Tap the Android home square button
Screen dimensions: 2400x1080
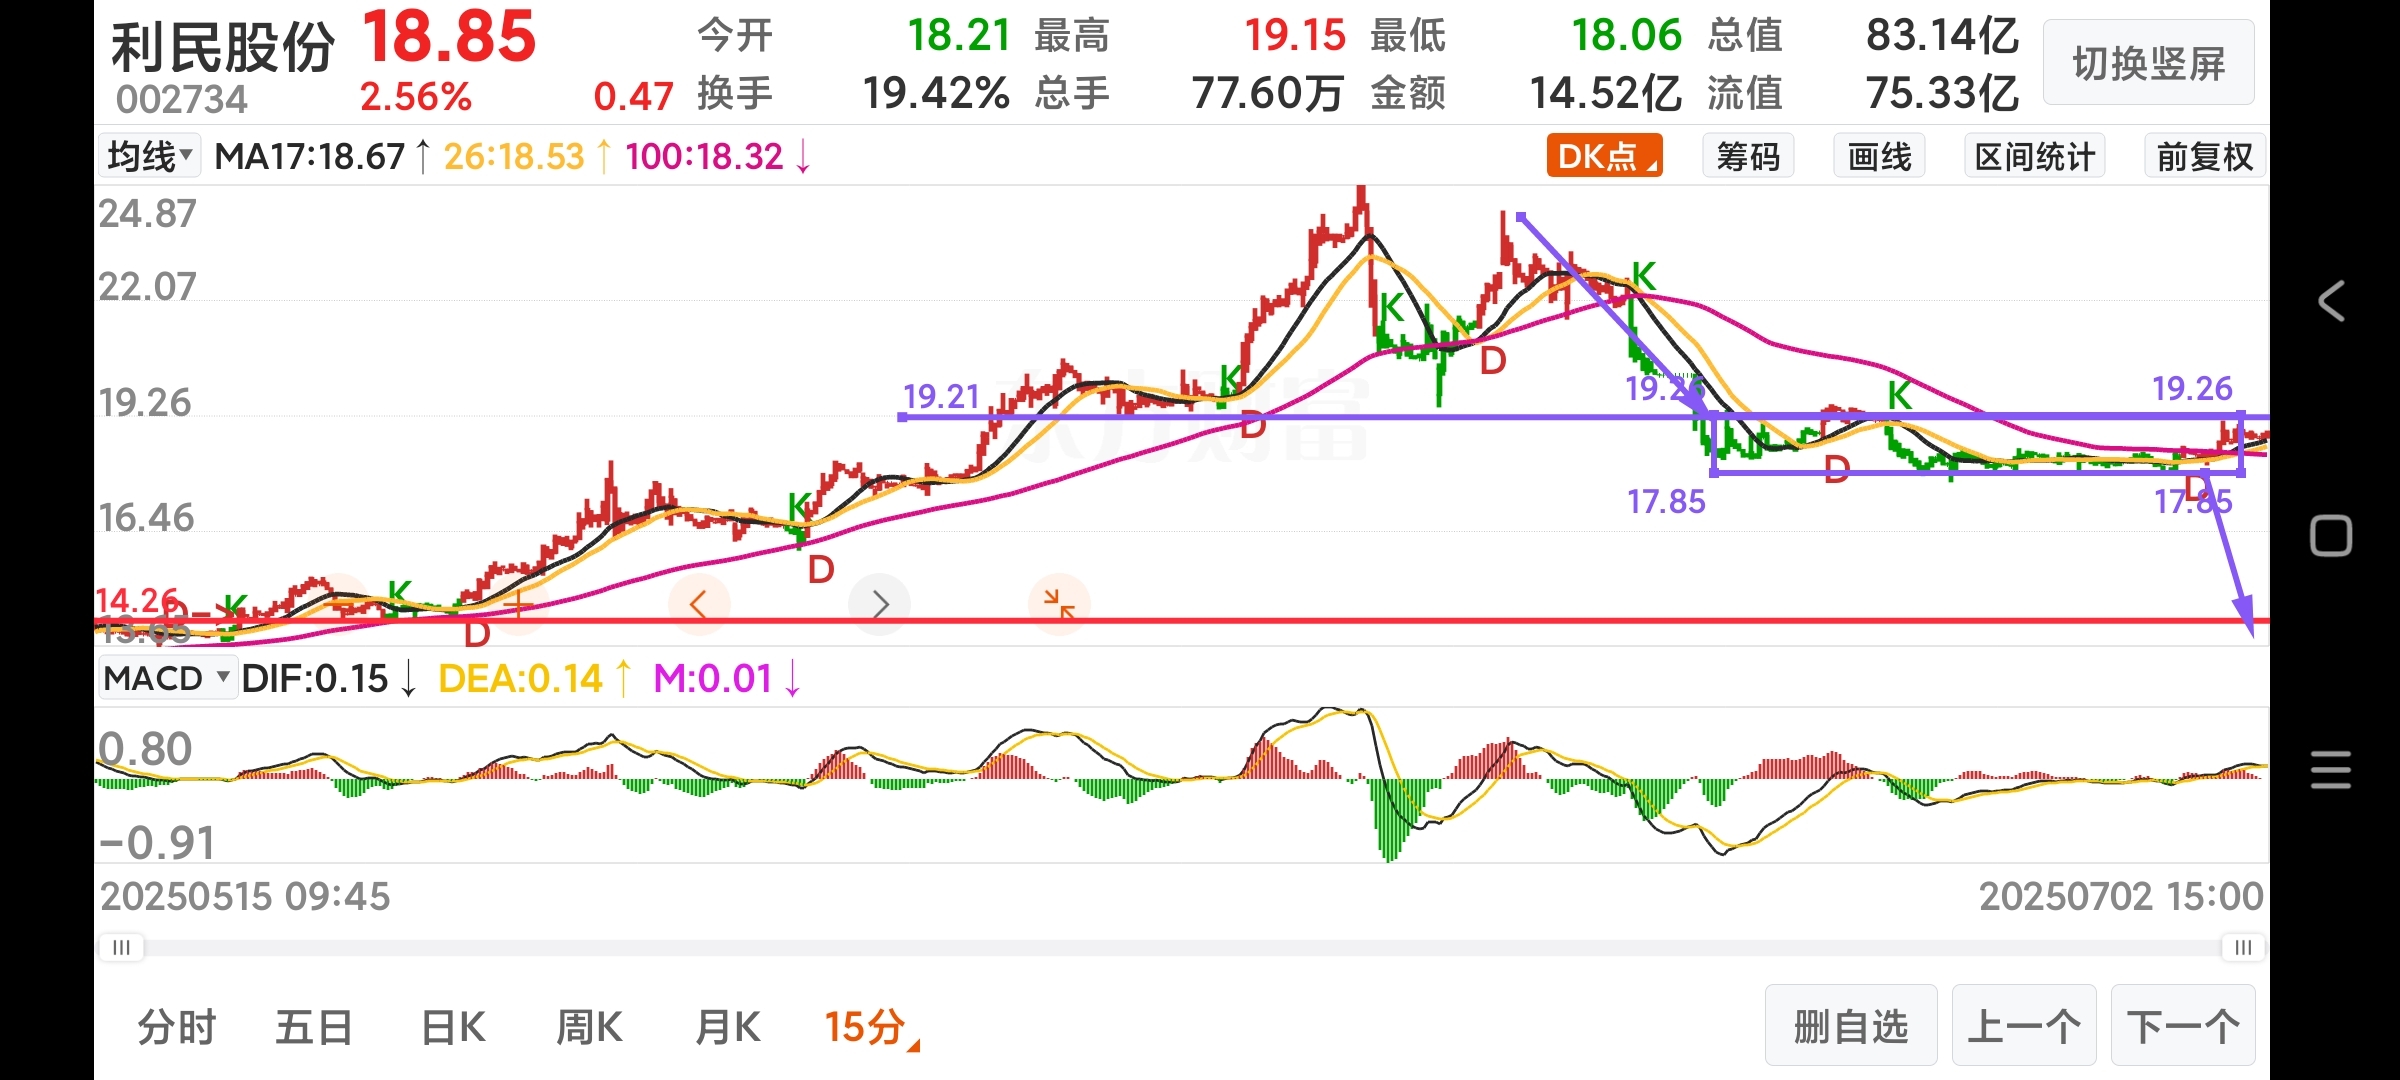(x=2331, y=536)
